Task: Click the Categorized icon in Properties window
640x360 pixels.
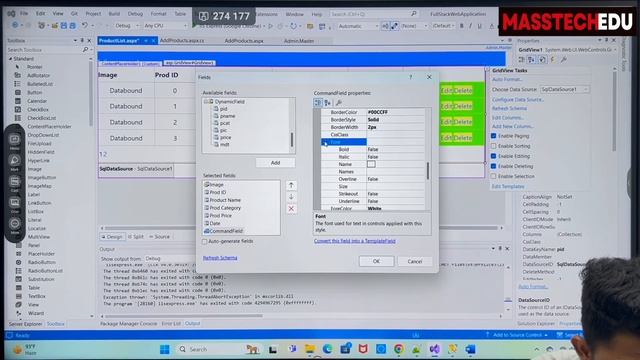Action: point(522,60)
